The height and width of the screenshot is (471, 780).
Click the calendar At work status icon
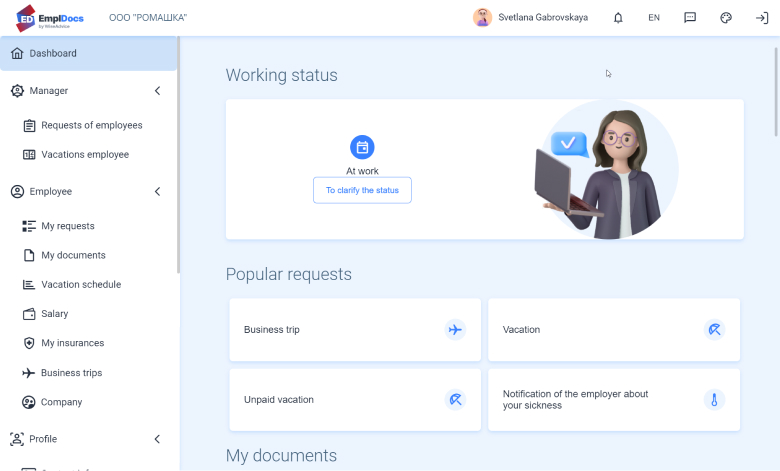pyautogui.click(x=362, y=147)
